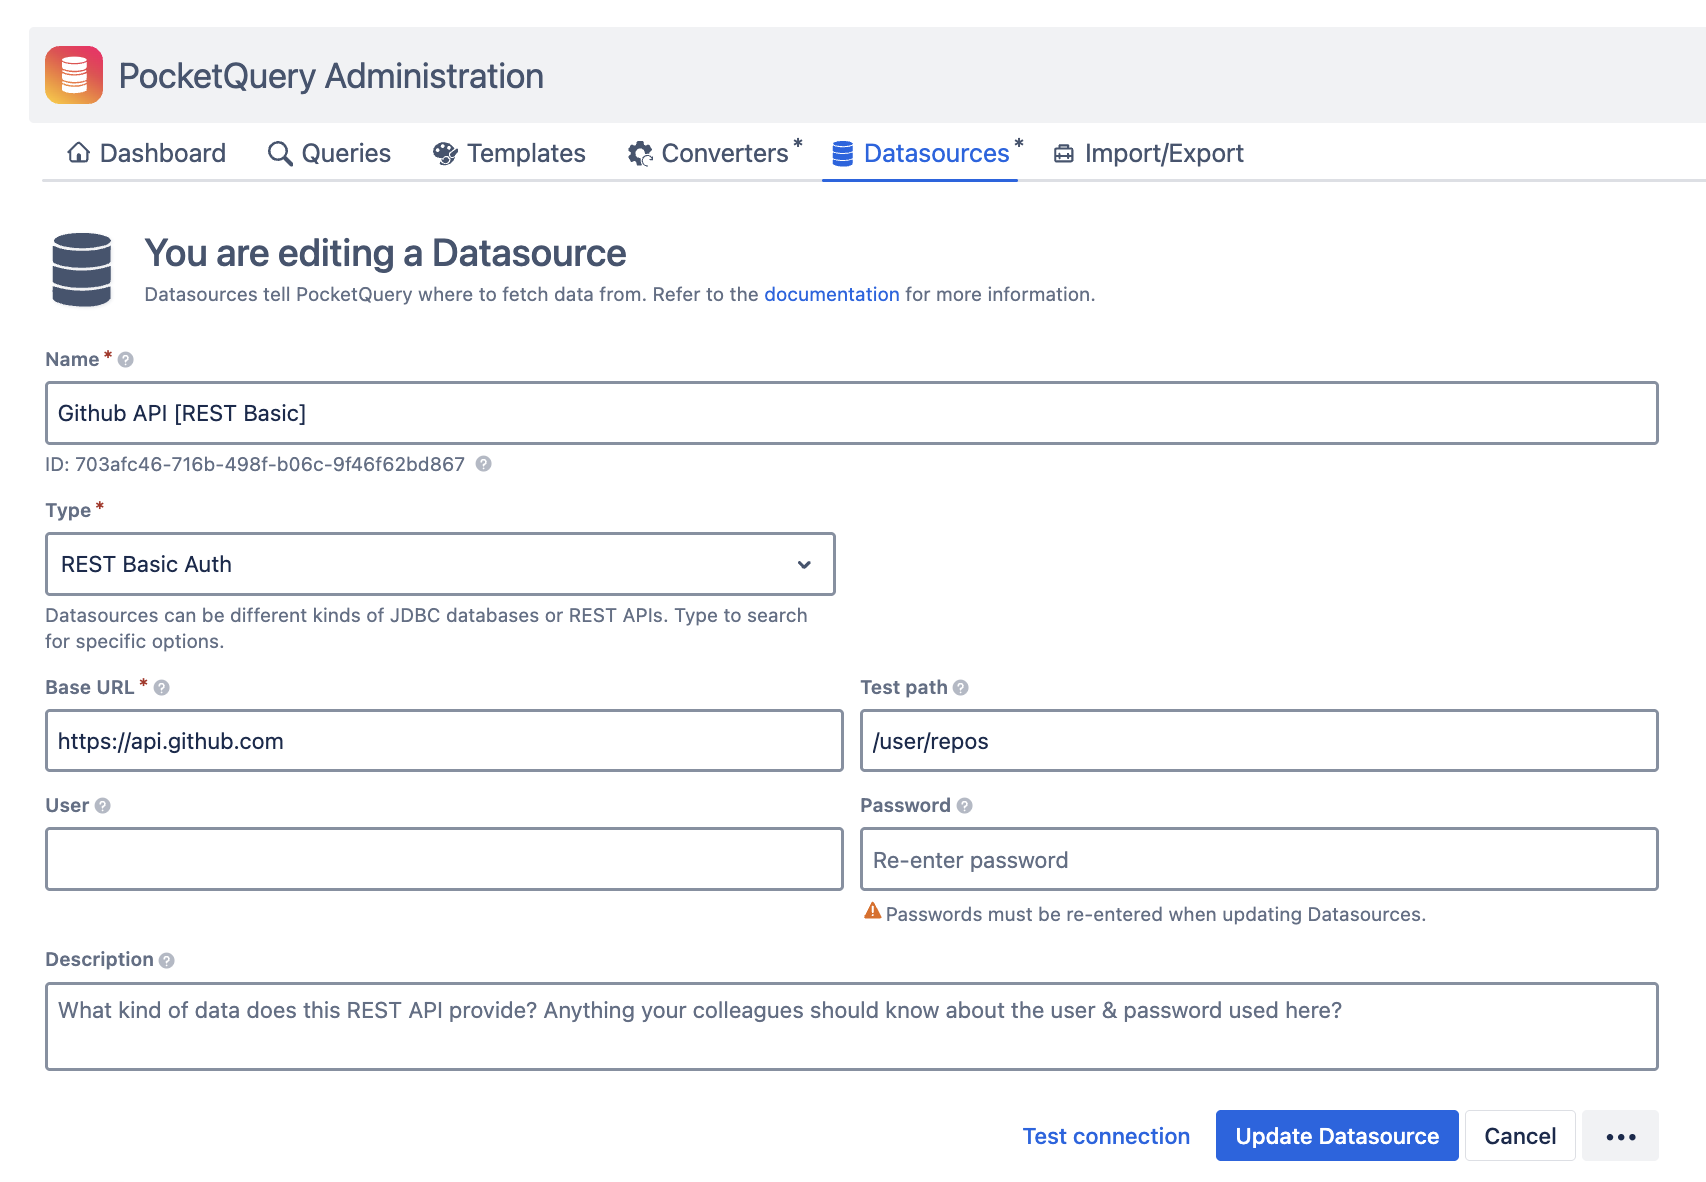Click the Import/Export icon
This screenshot has width=1706, height=1182.
[1064, 153]
